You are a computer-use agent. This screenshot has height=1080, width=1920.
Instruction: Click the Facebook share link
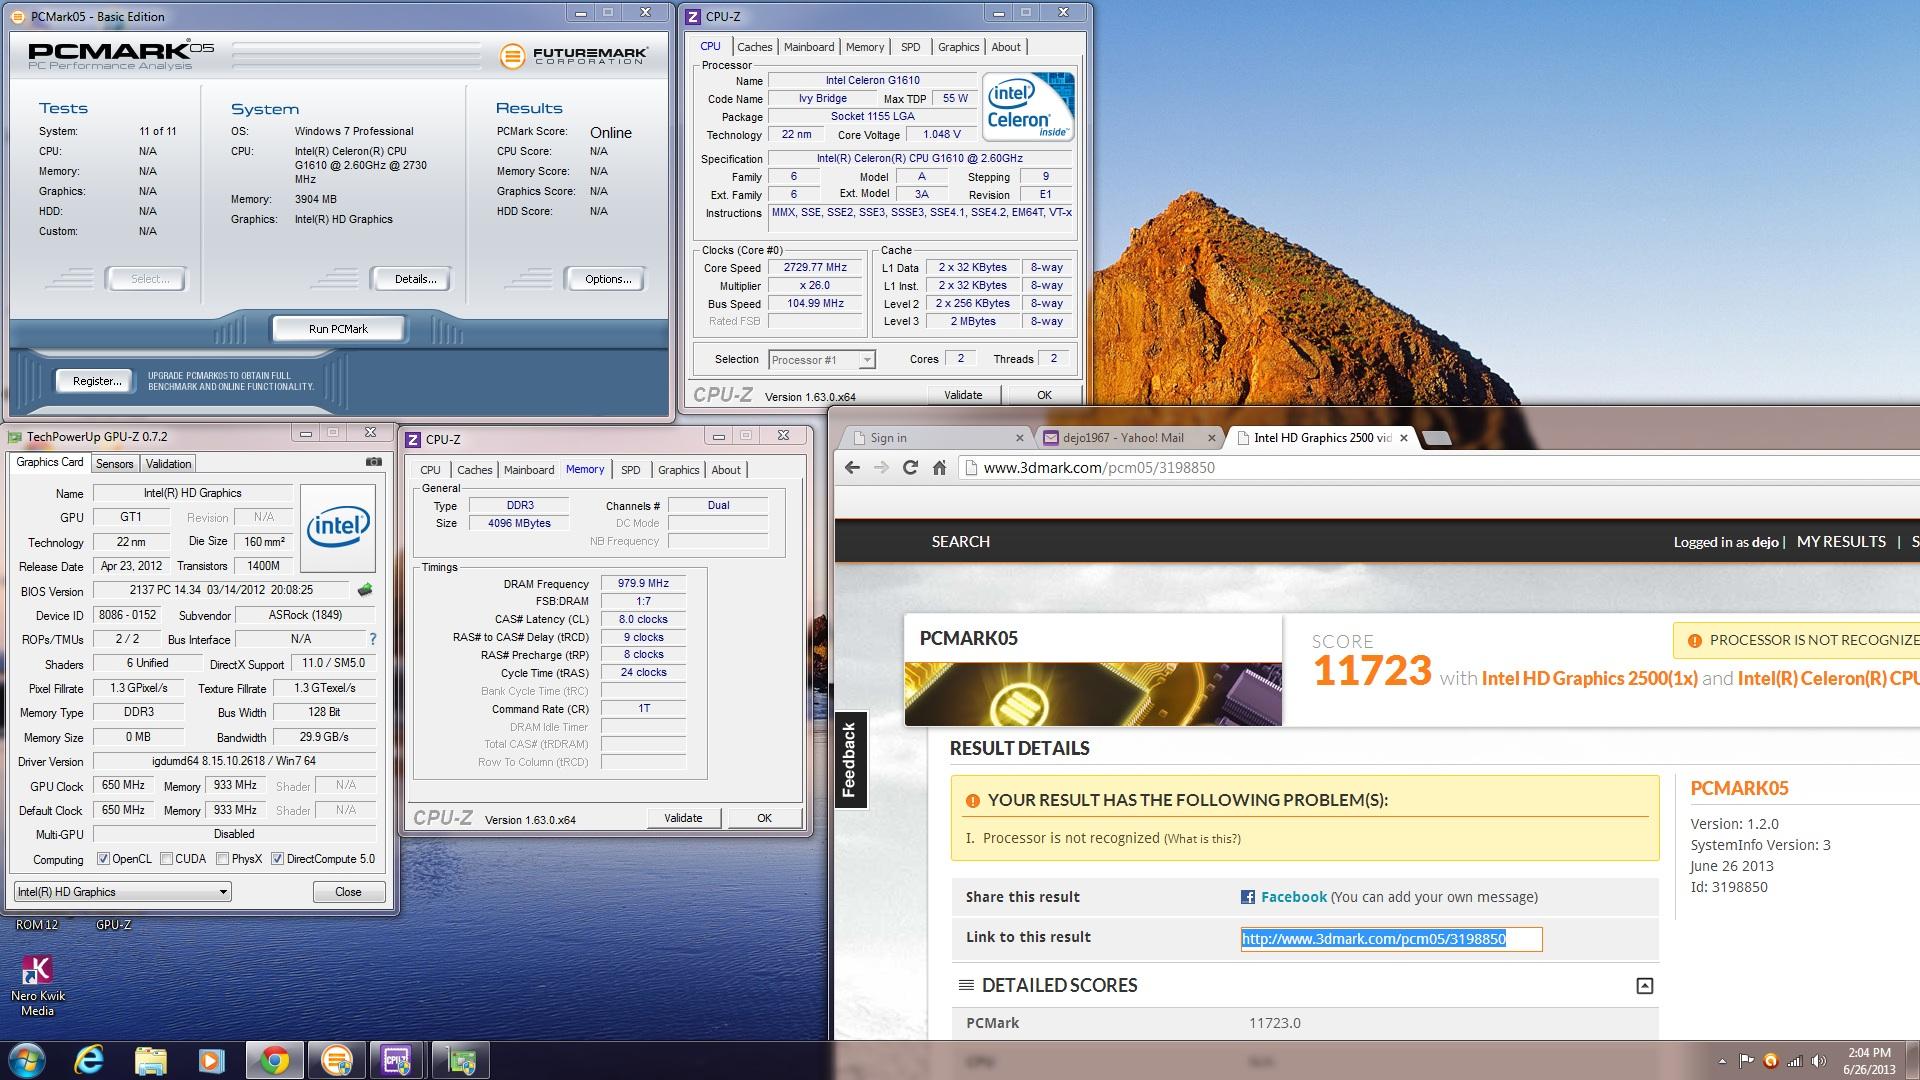(x=1293, y=897)
